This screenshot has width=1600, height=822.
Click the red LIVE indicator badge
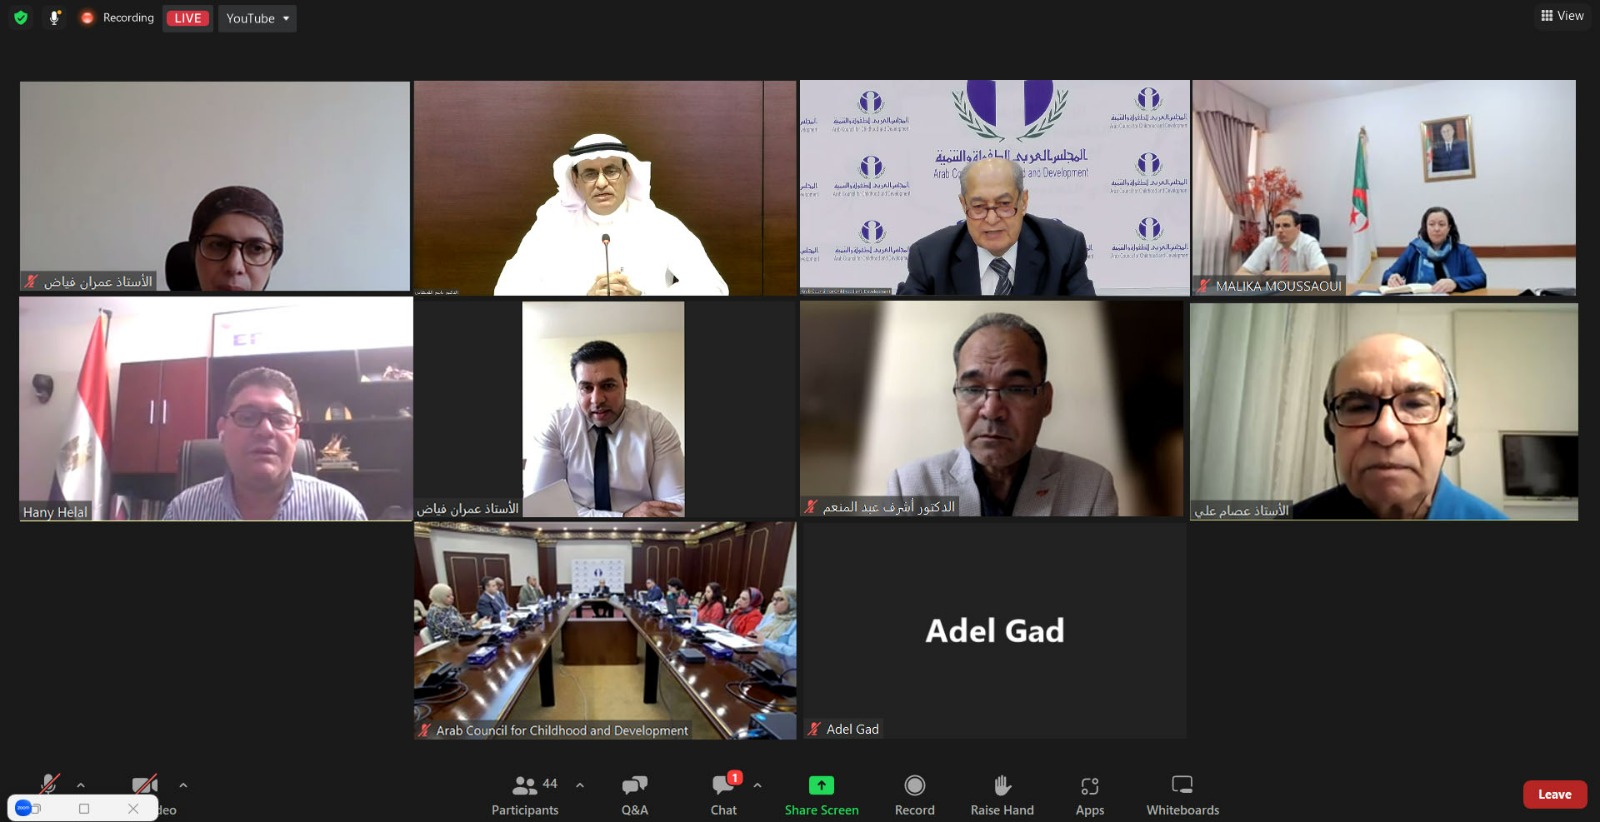point(188,18)
